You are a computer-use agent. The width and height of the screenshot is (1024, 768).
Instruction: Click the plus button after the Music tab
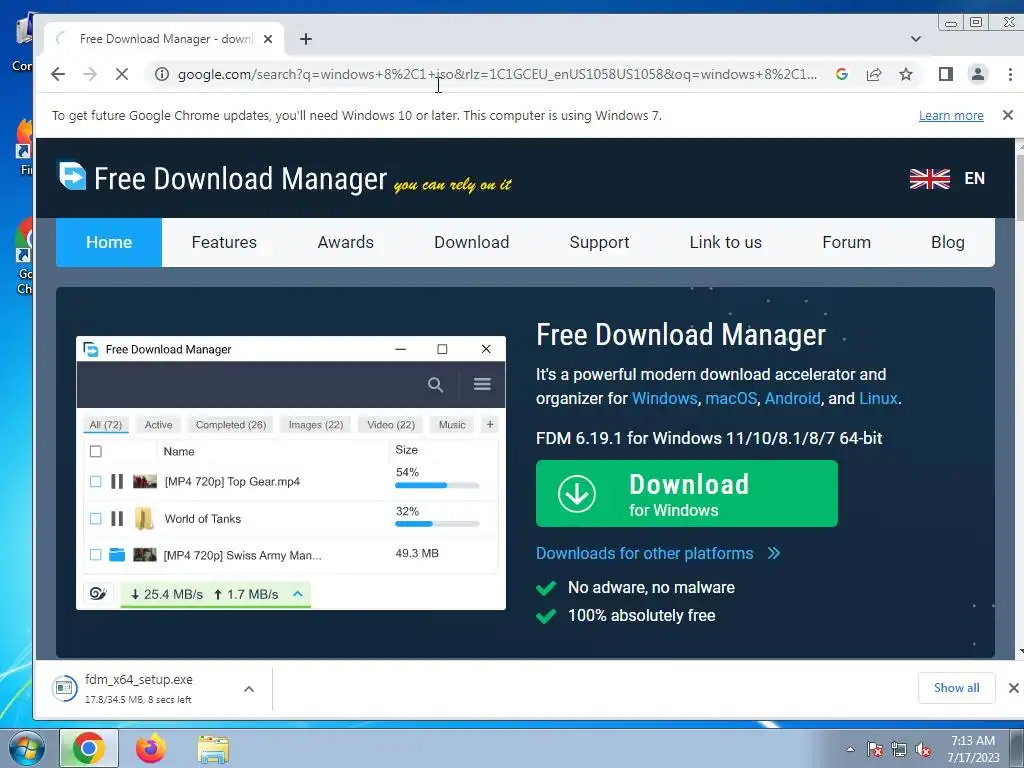point(490,424)
